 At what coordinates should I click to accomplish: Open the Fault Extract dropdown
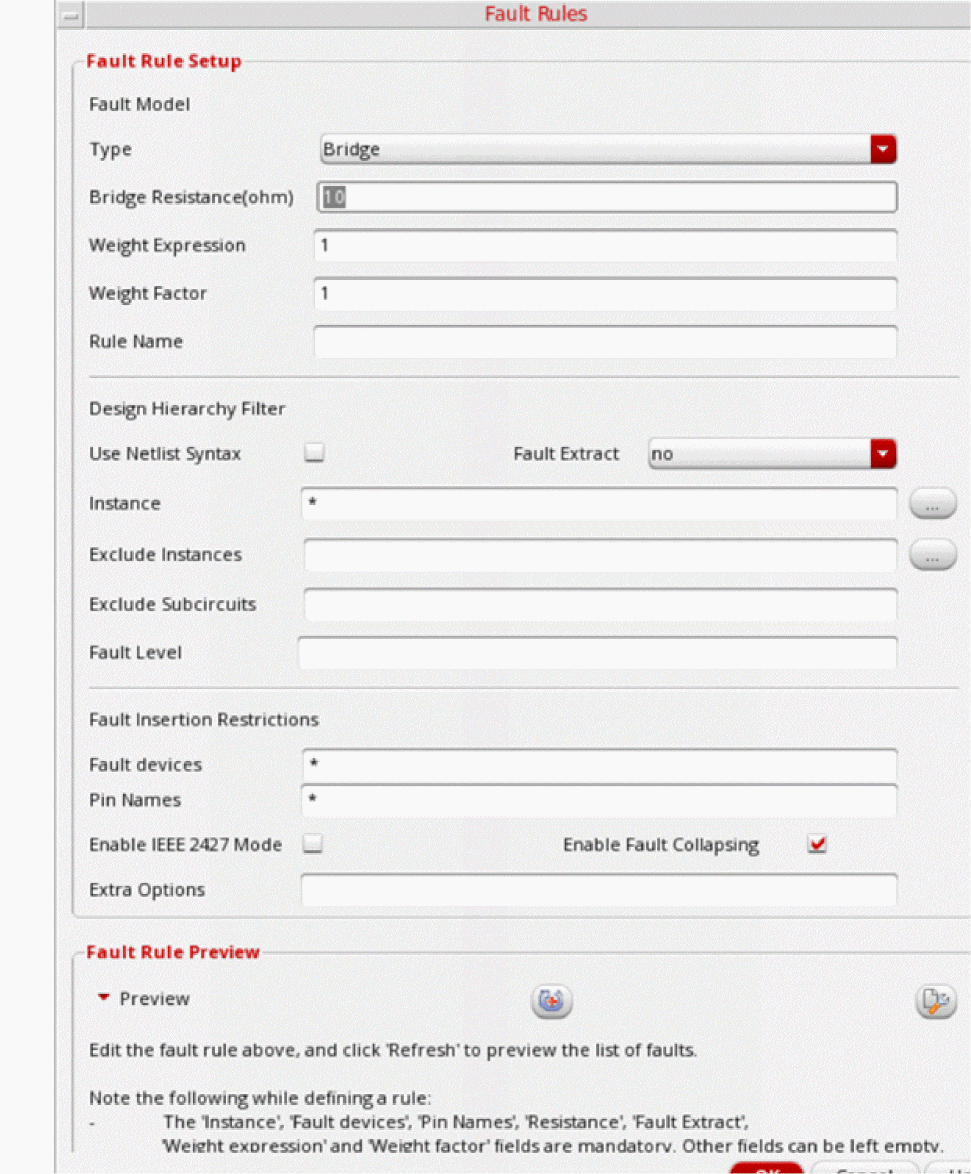click(772, 454)
